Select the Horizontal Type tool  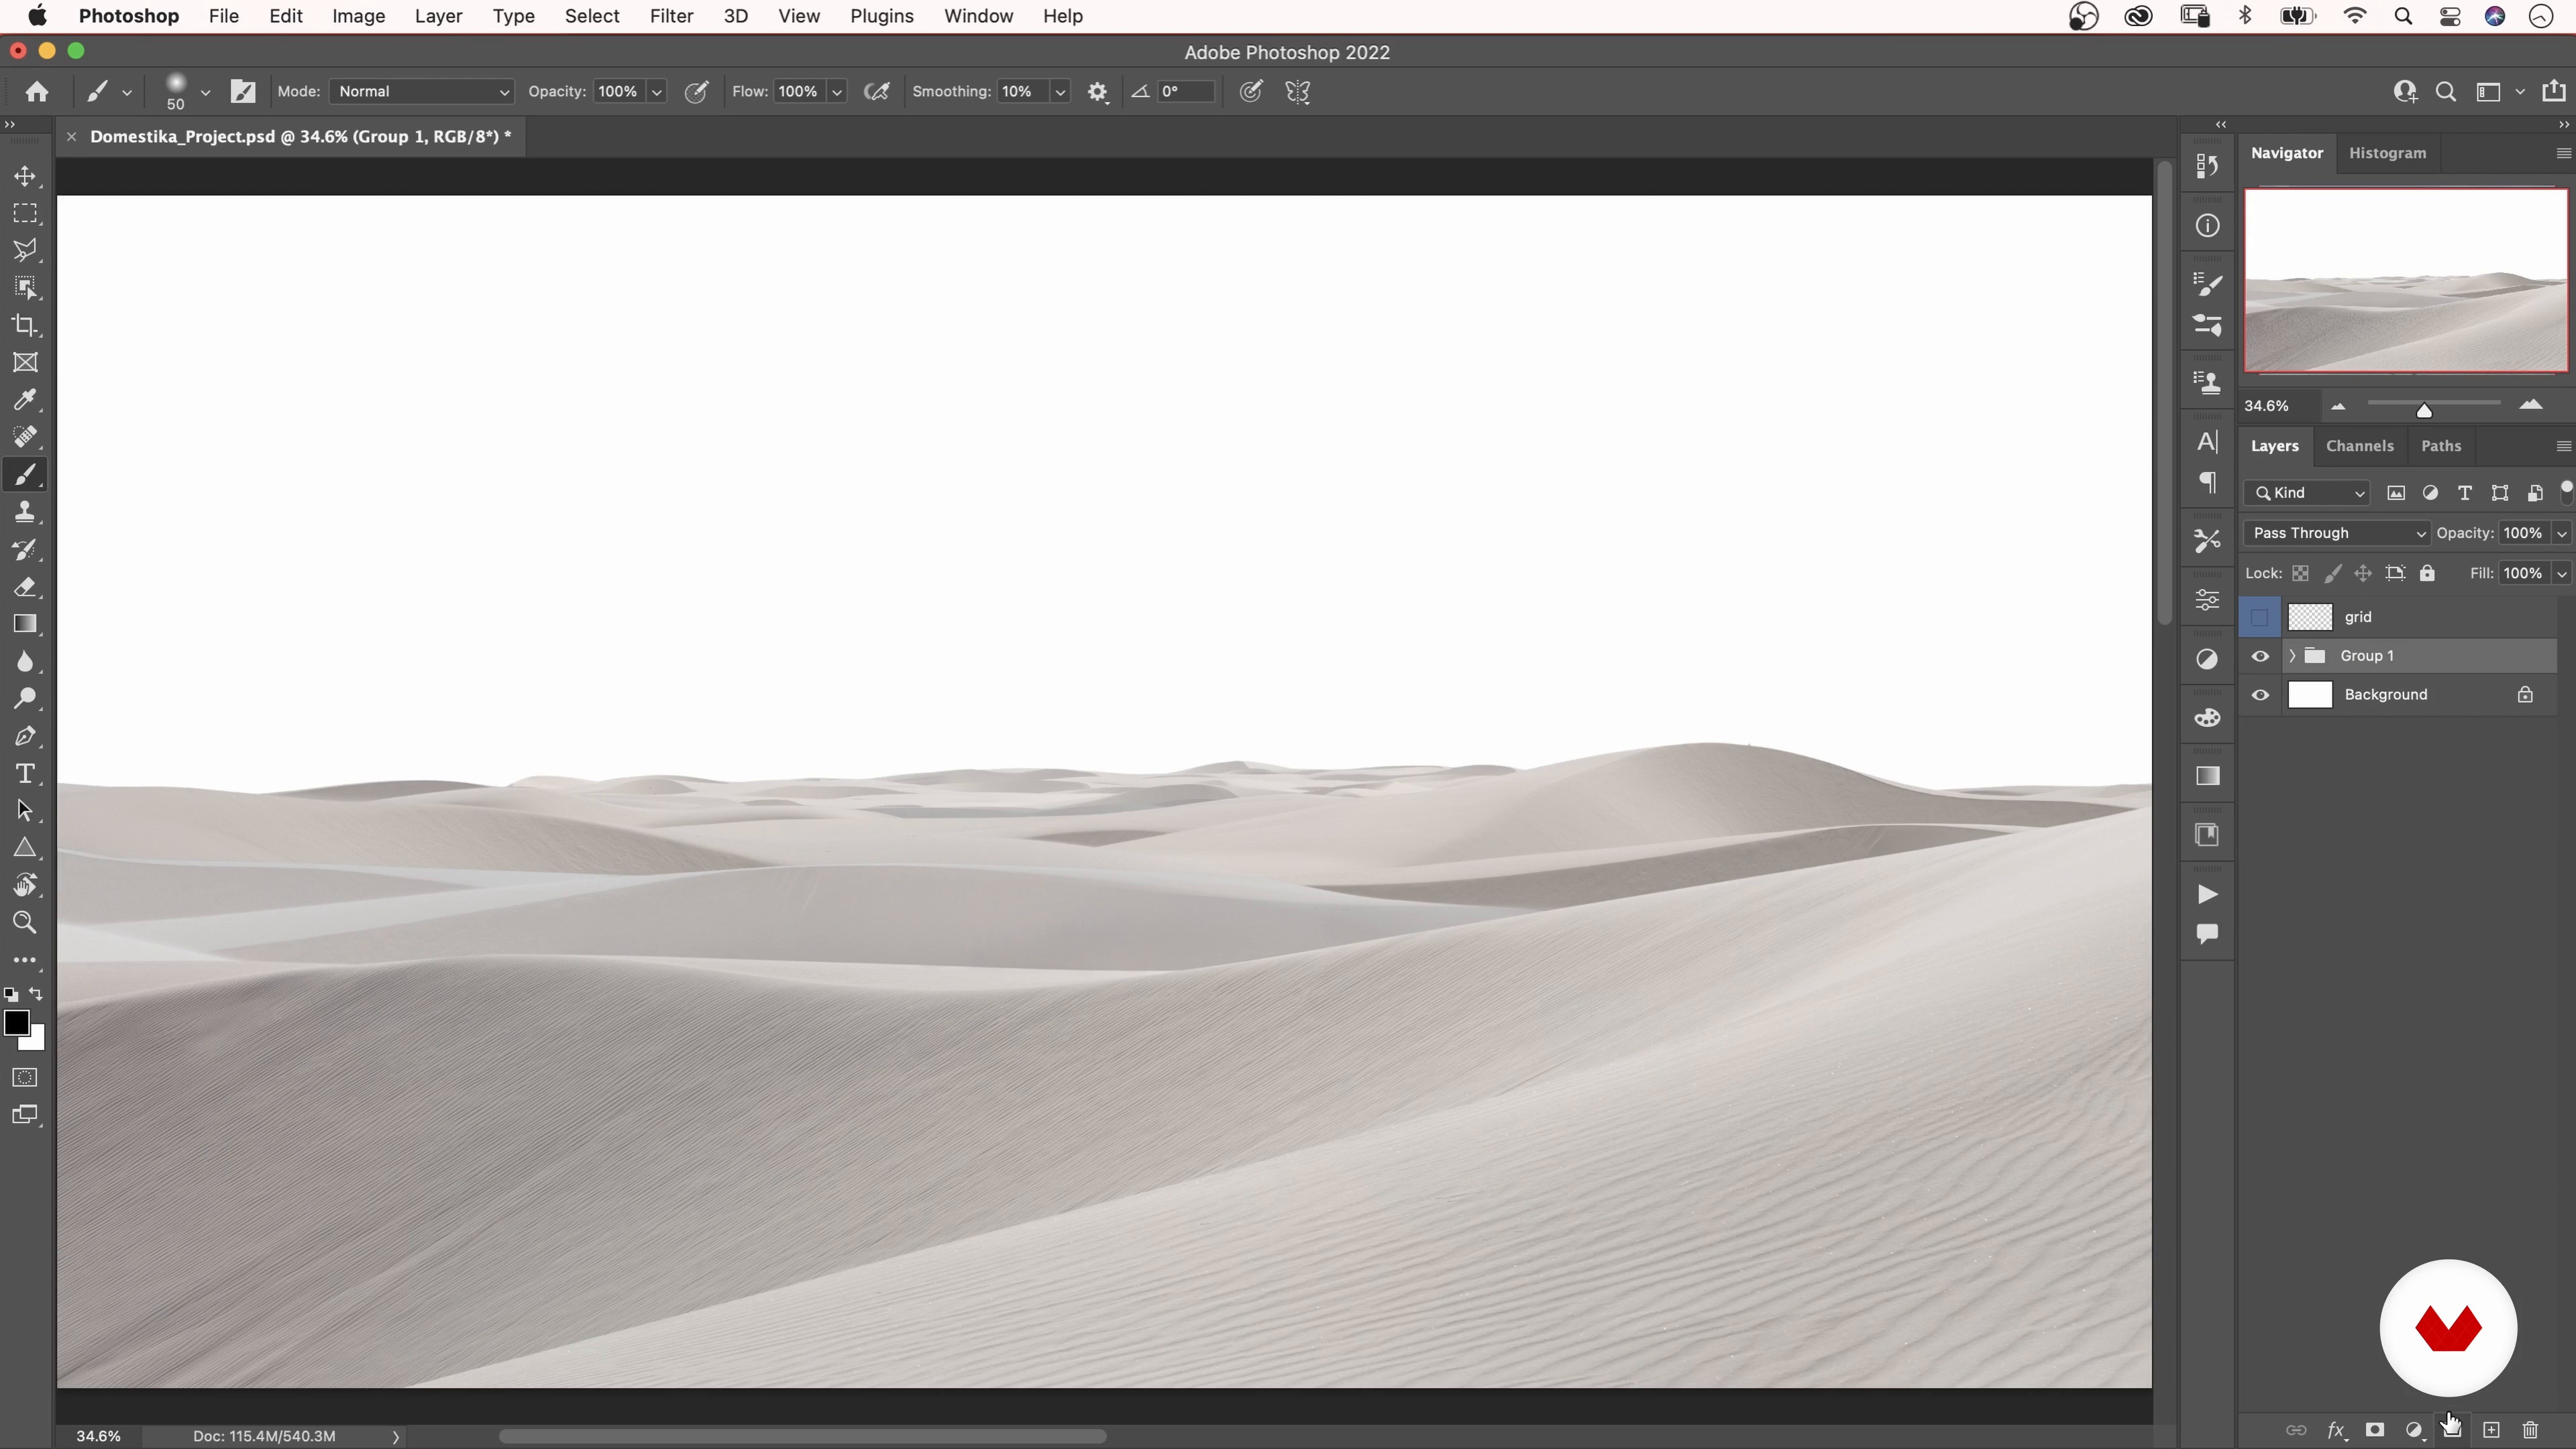[25, 773]
